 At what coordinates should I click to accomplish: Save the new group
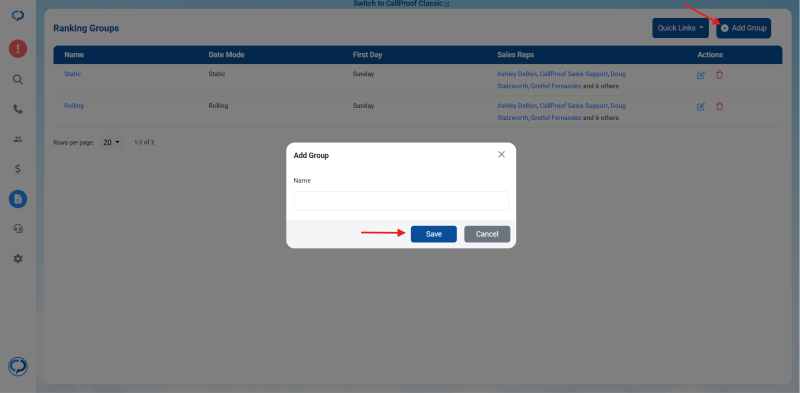tap(434, 234)
